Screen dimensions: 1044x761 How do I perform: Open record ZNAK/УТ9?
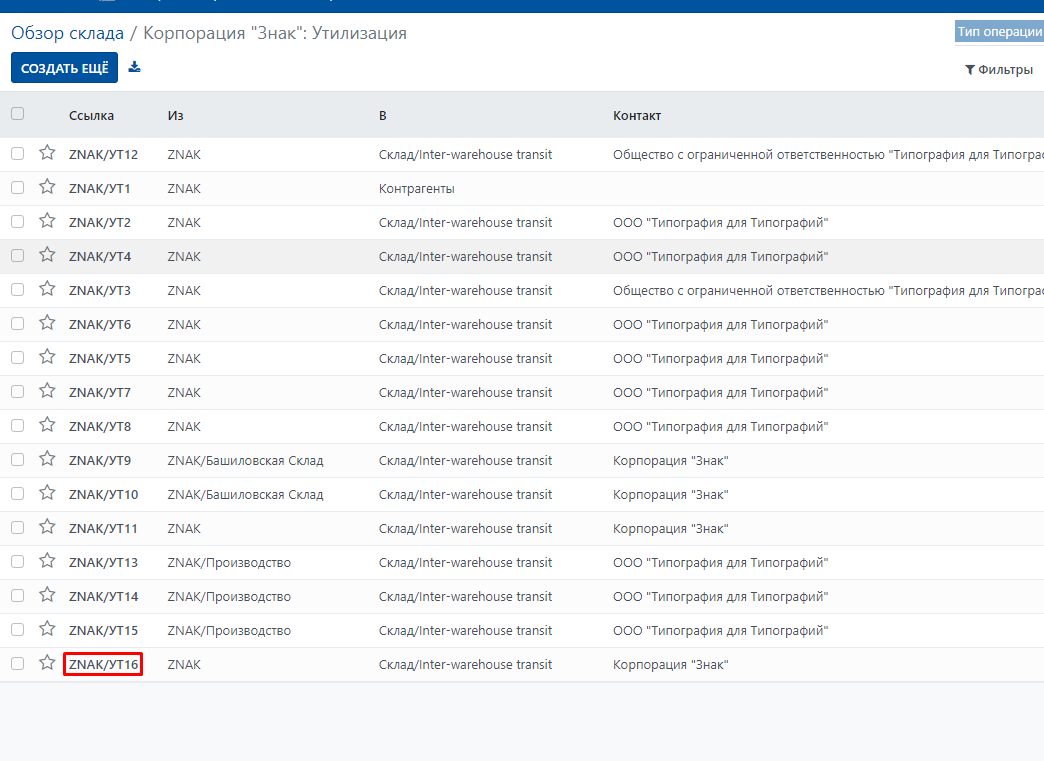click(x=100, y=461)
